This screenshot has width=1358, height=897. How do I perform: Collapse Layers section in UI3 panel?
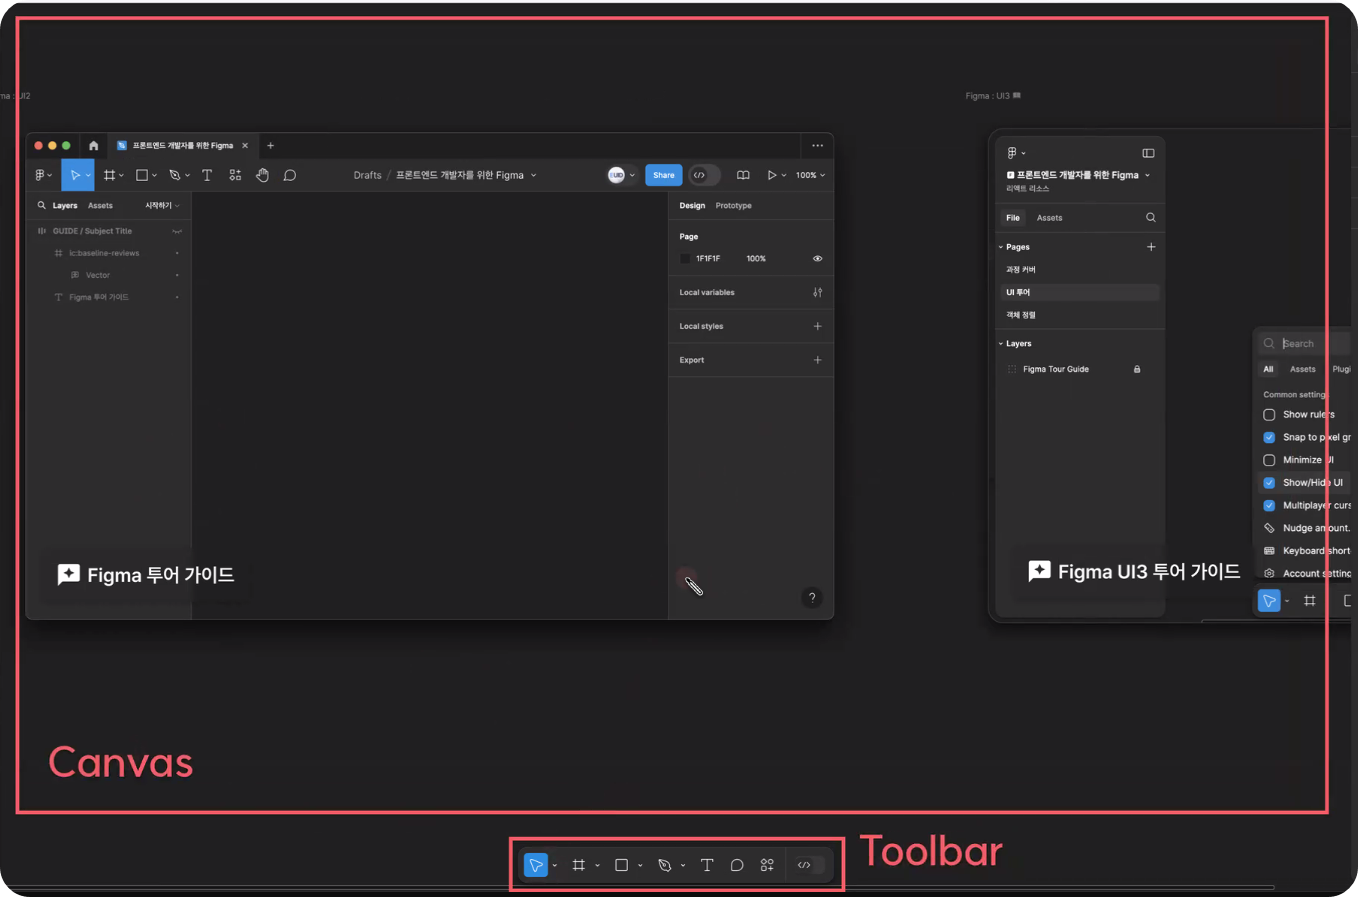point(1001,344)
